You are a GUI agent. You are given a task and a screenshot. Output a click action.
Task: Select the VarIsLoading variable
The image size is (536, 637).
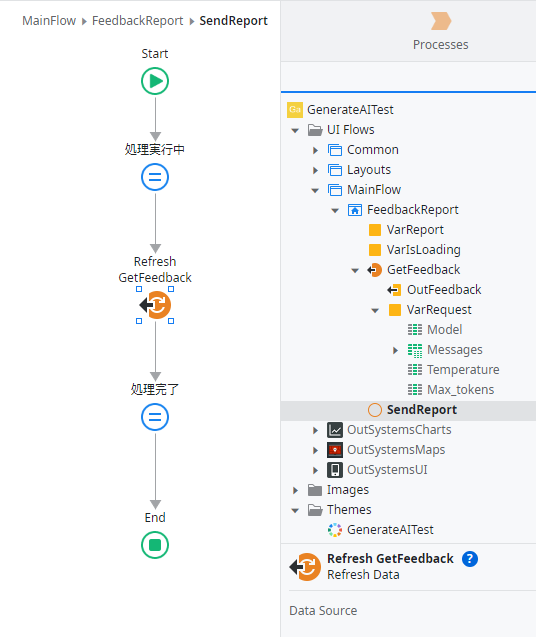coord(423,250)
